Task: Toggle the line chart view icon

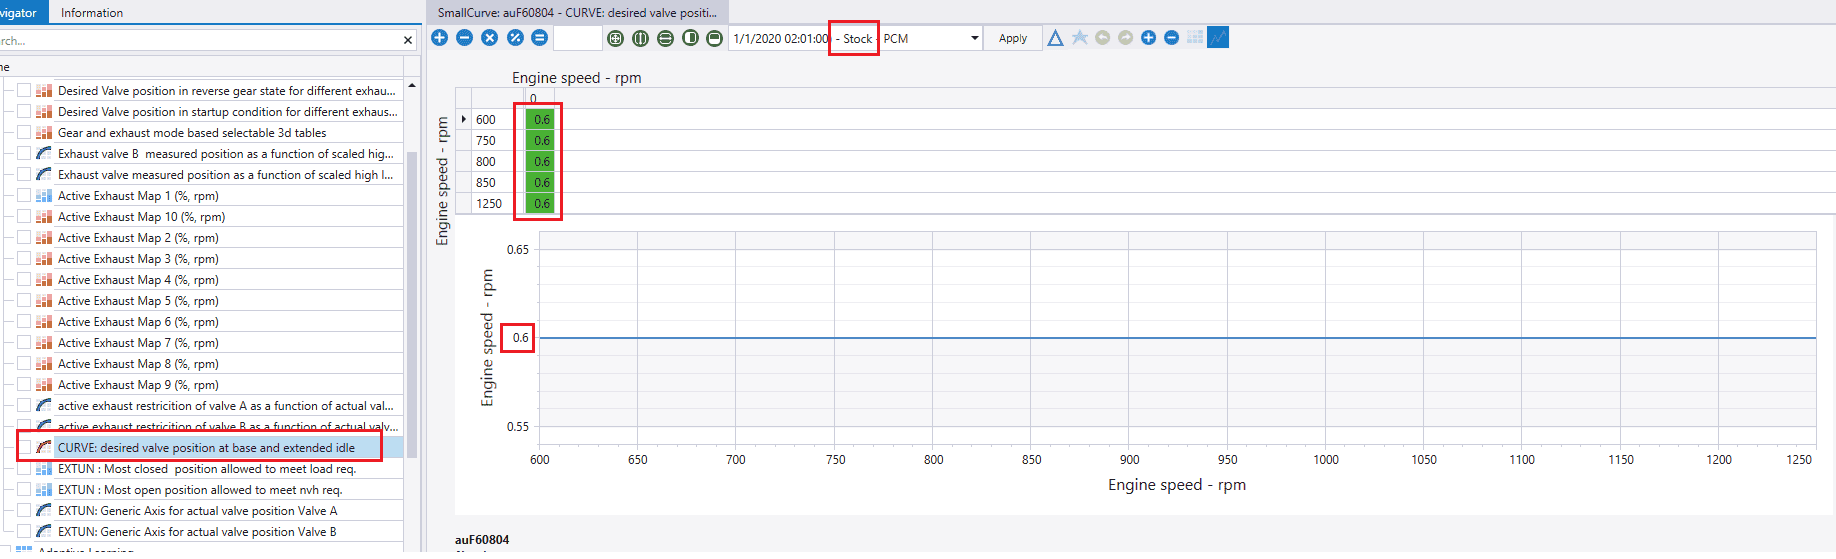Action: (1218, 37)
